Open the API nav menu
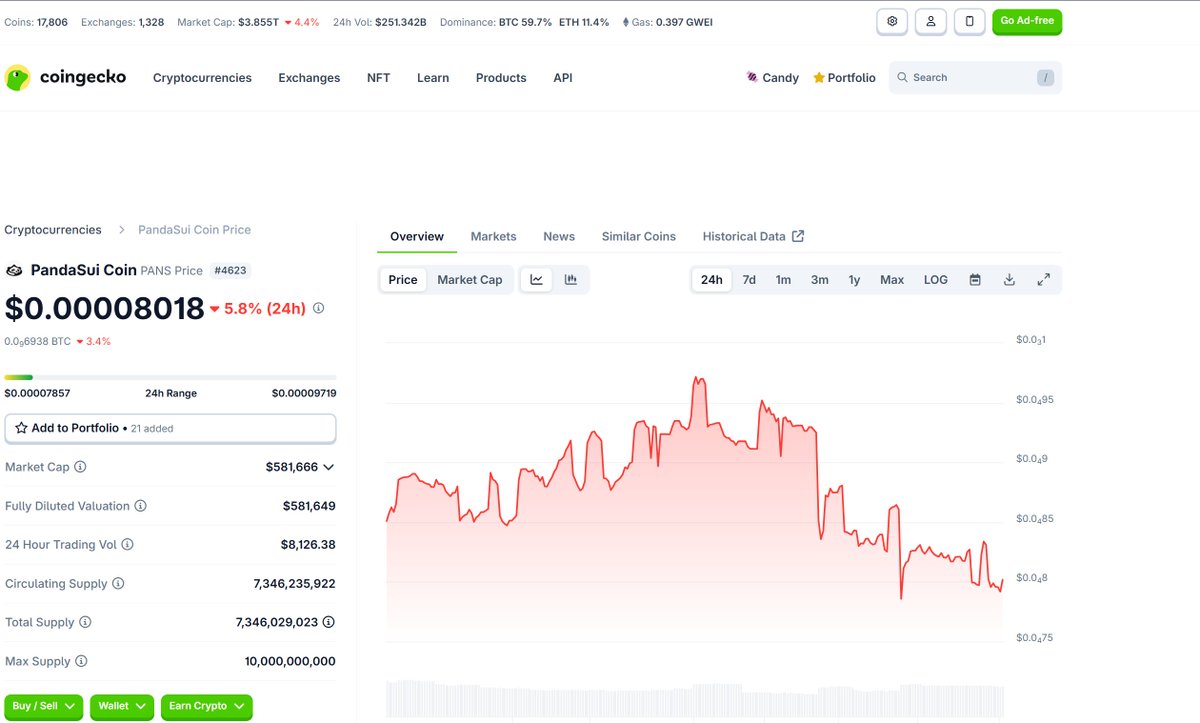This screenshot has width=1200, height=723. click(x=563, y=78)
